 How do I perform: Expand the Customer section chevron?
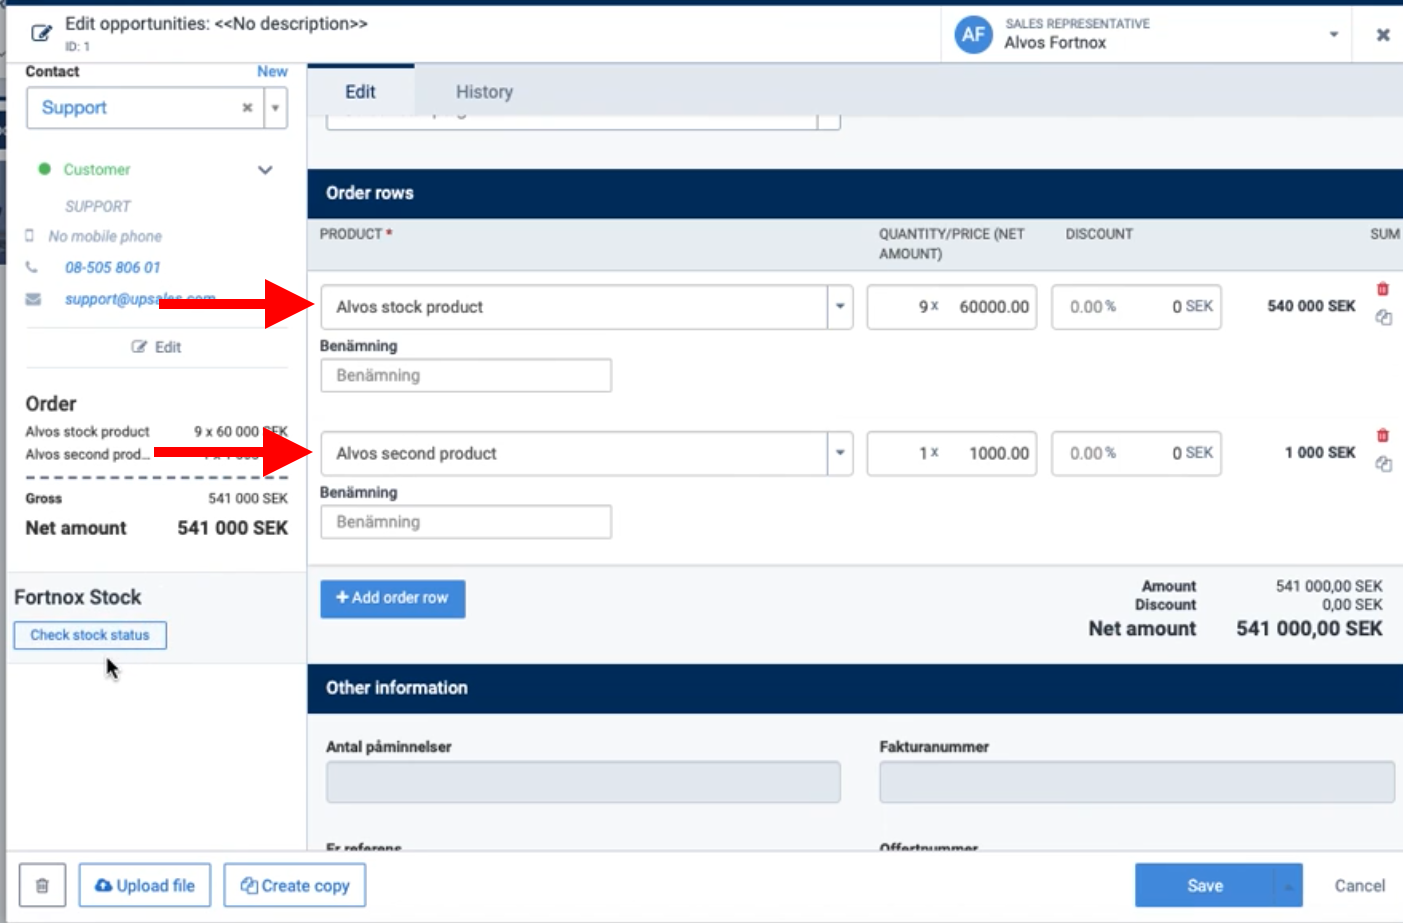[x=265, y=170]
